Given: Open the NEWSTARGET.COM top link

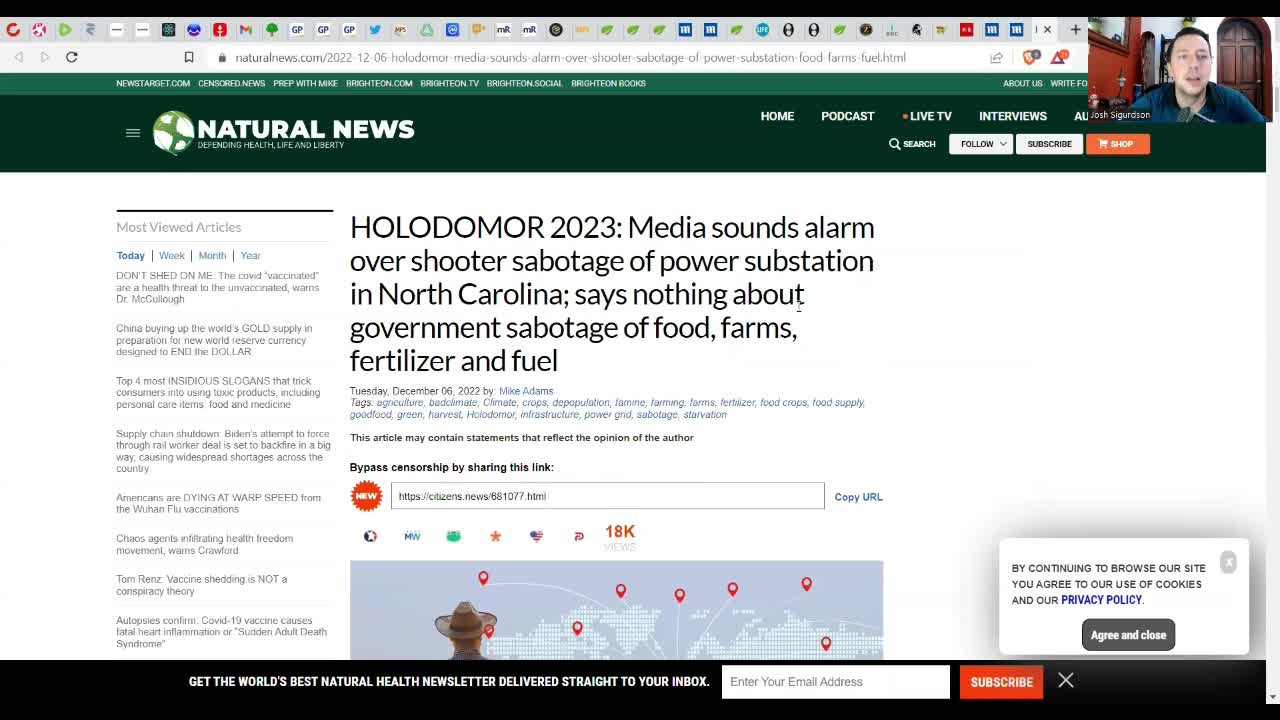Looking at the screenshot, I should tap(153, 83).
